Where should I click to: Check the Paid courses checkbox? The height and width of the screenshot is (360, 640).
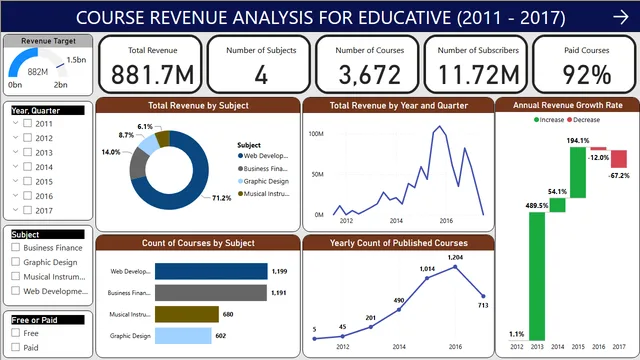point(16,347)
